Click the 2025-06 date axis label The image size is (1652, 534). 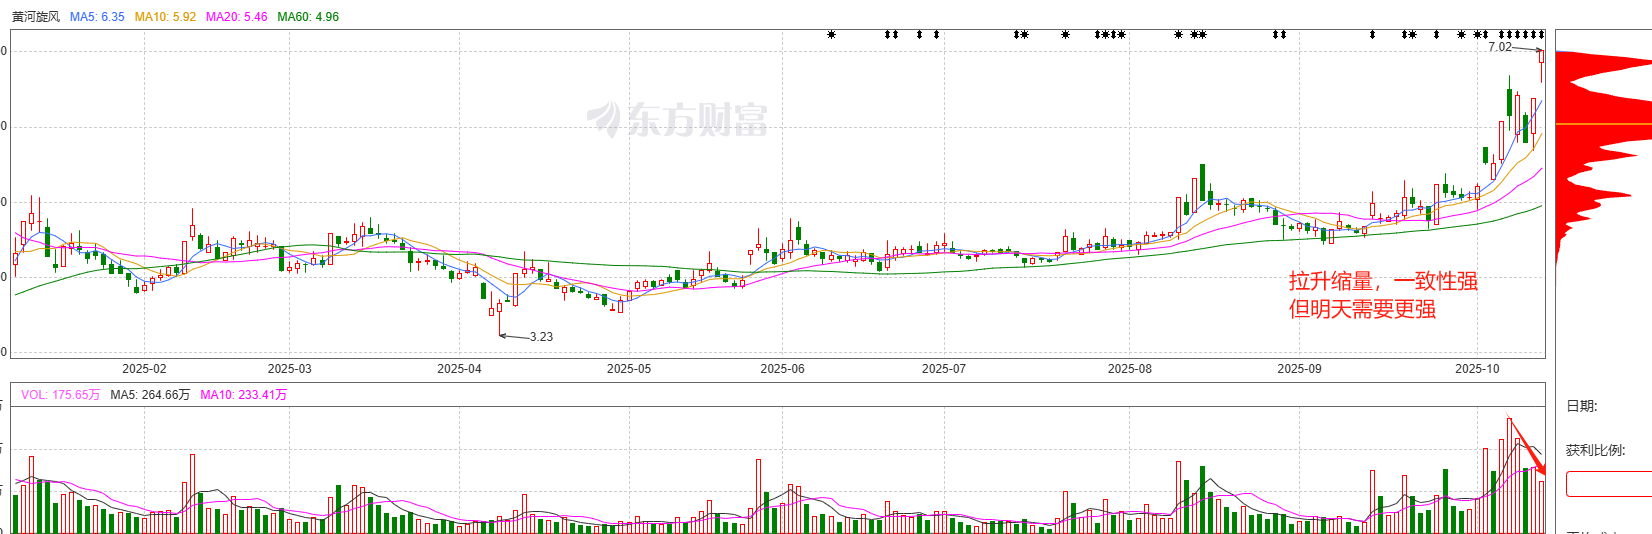tap(782, 369)
